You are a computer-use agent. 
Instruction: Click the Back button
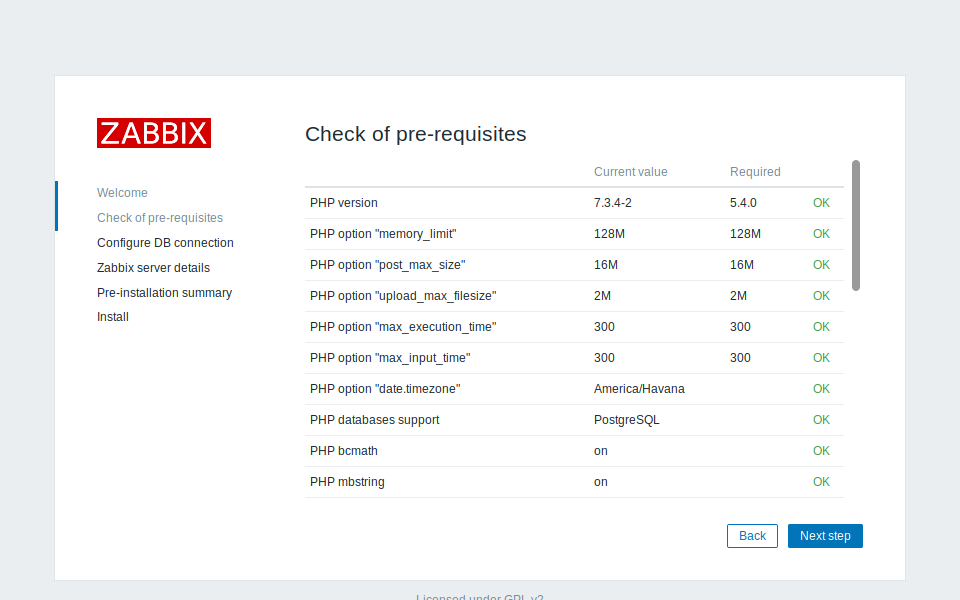pos(752,536)
